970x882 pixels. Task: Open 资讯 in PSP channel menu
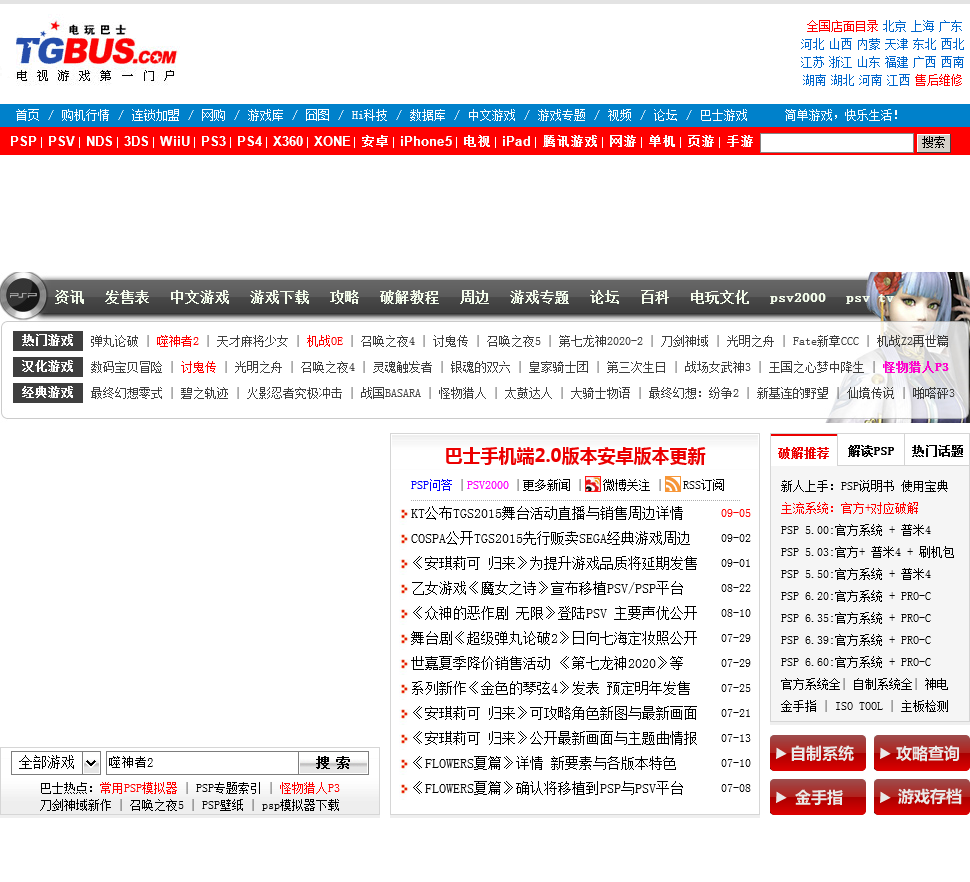point(69,298)
